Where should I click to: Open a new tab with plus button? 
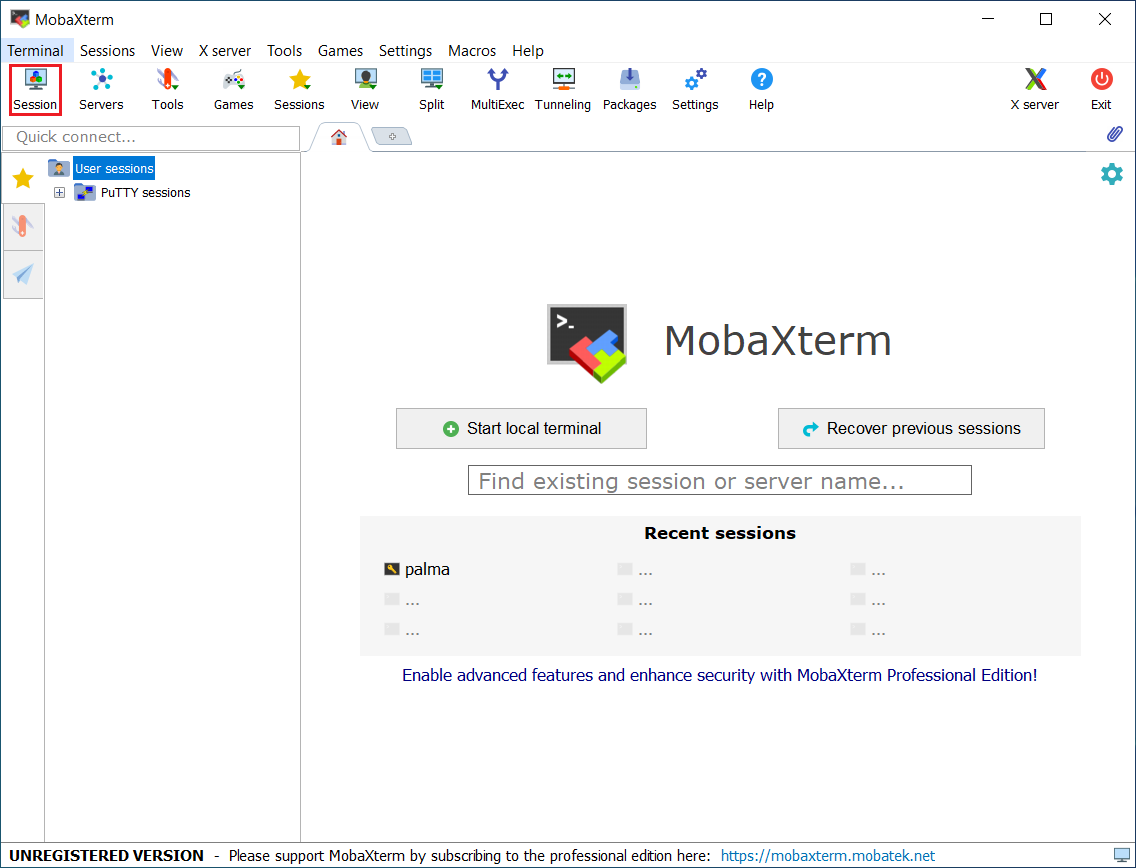[x=392, y=136]
